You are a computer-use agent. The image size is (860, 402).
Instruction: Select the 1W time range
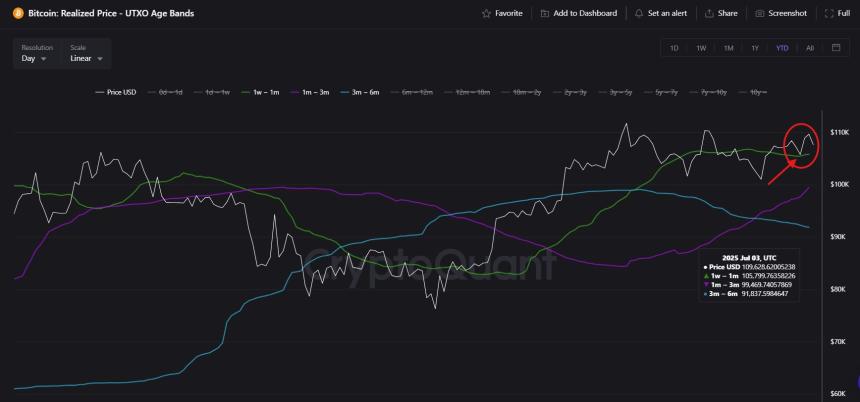point(701,48)
